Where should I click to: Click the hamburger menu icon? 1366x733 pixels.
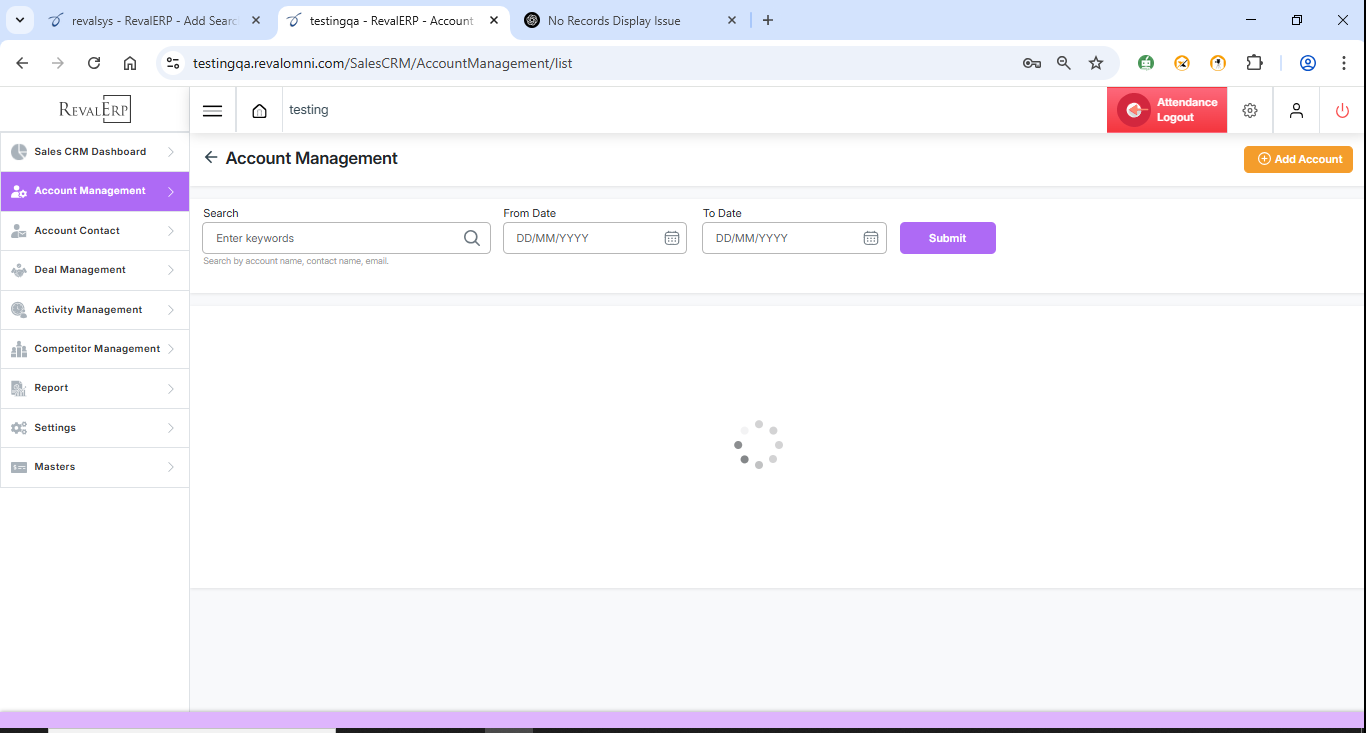point(212,111)
